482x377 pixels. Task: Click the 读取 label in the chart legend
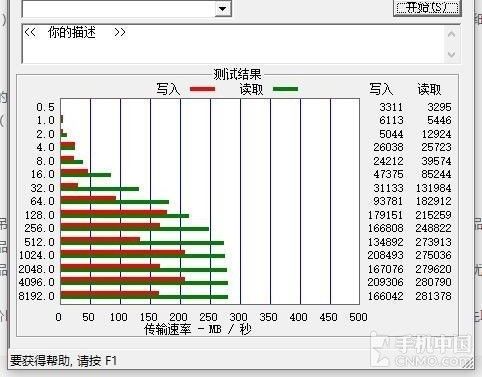[251, 89]
